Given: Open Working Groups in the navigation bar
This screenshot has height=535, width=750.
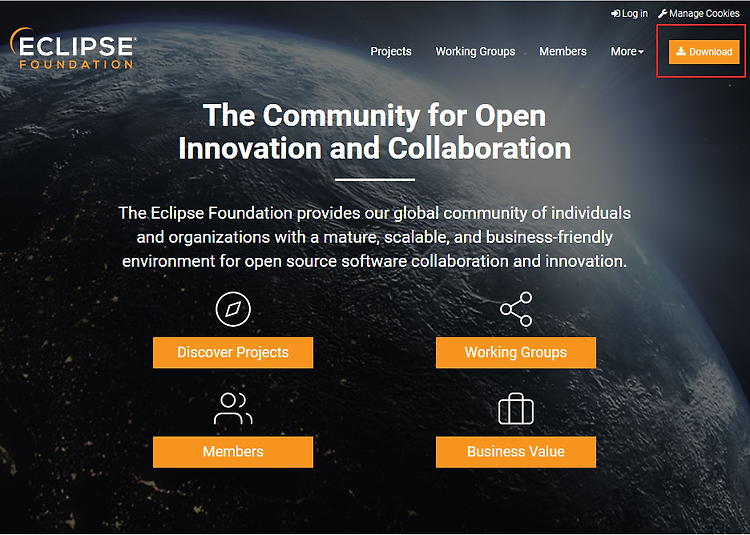Looking at the screenshot, I should (475, 51).
